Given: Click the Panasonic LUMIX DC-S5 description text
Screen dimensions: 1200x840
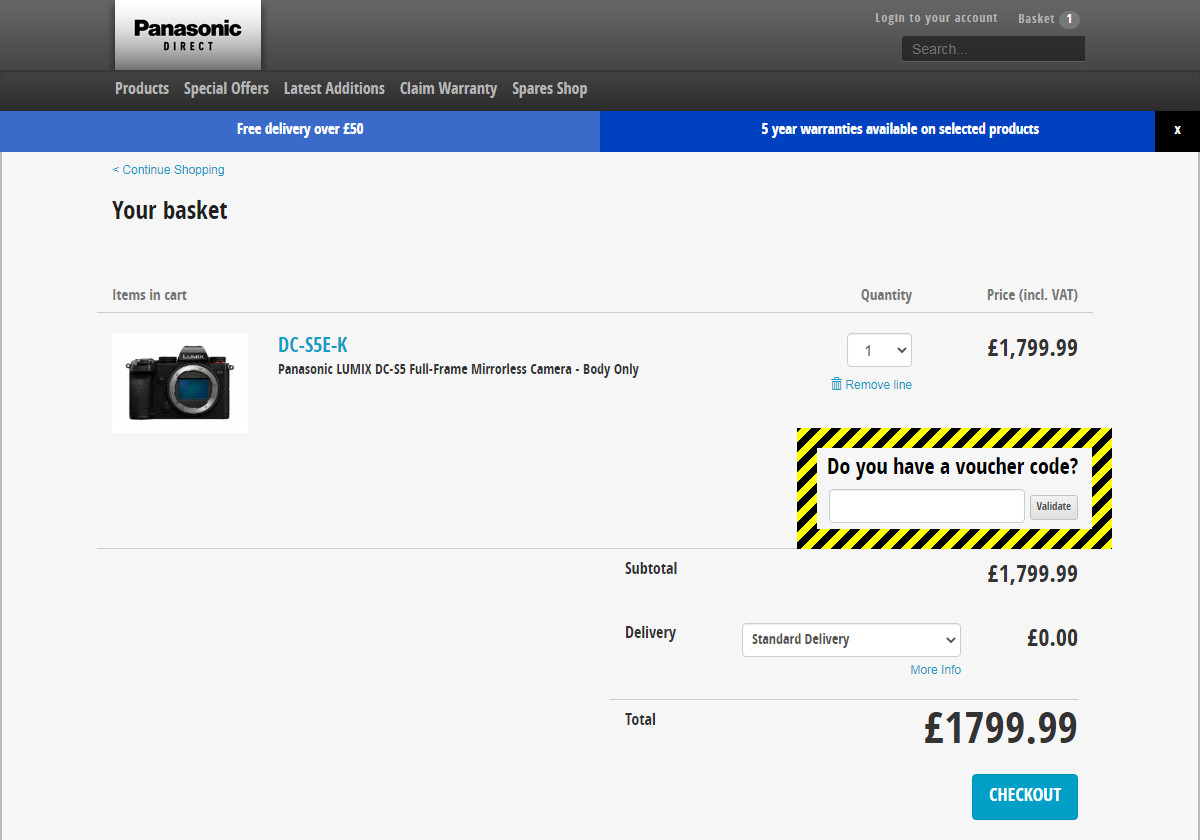Looking at the screenshot, I should click(458, 370).
